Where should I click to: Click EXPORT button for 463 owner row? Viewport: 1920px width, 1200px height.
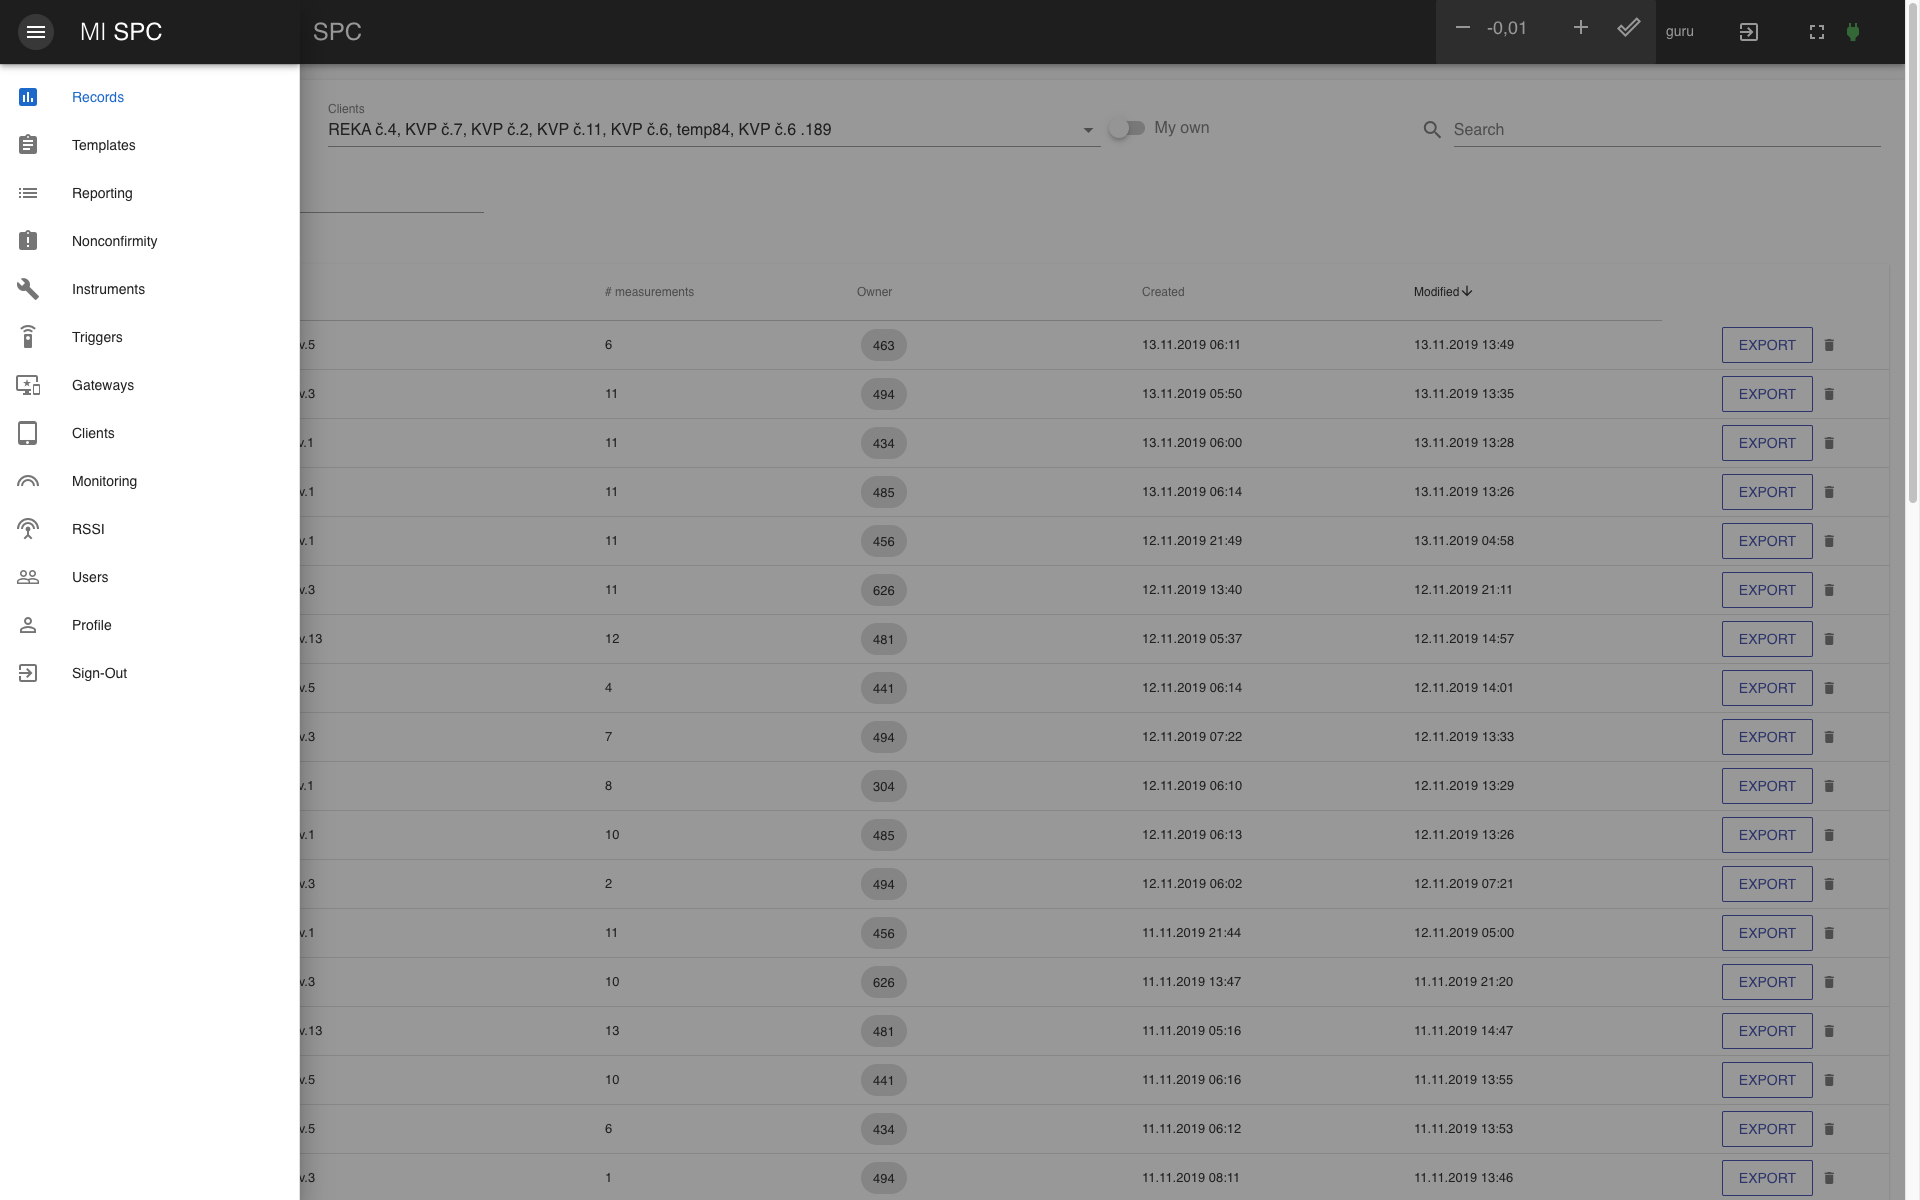[x=1768, y=344]
